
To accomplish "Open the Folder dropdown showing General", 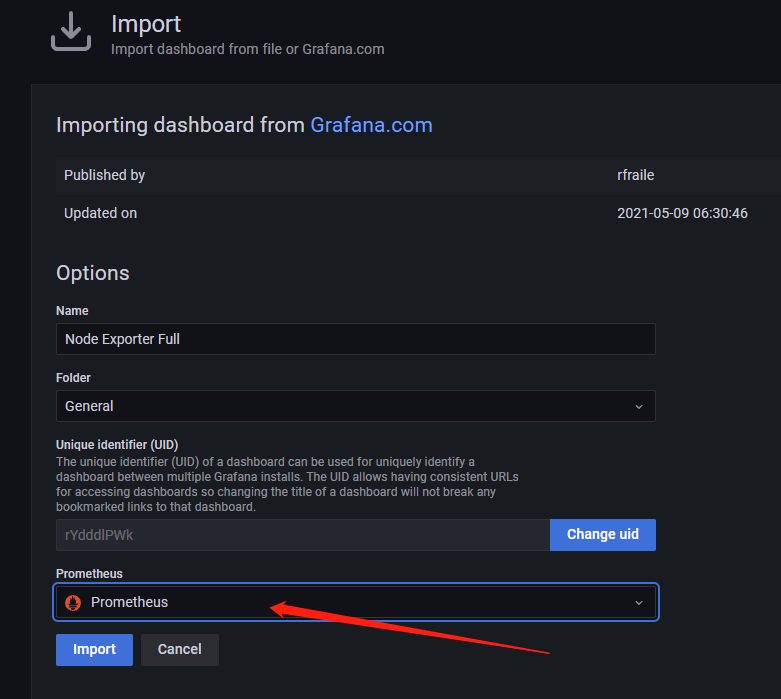I will (356, 406).
